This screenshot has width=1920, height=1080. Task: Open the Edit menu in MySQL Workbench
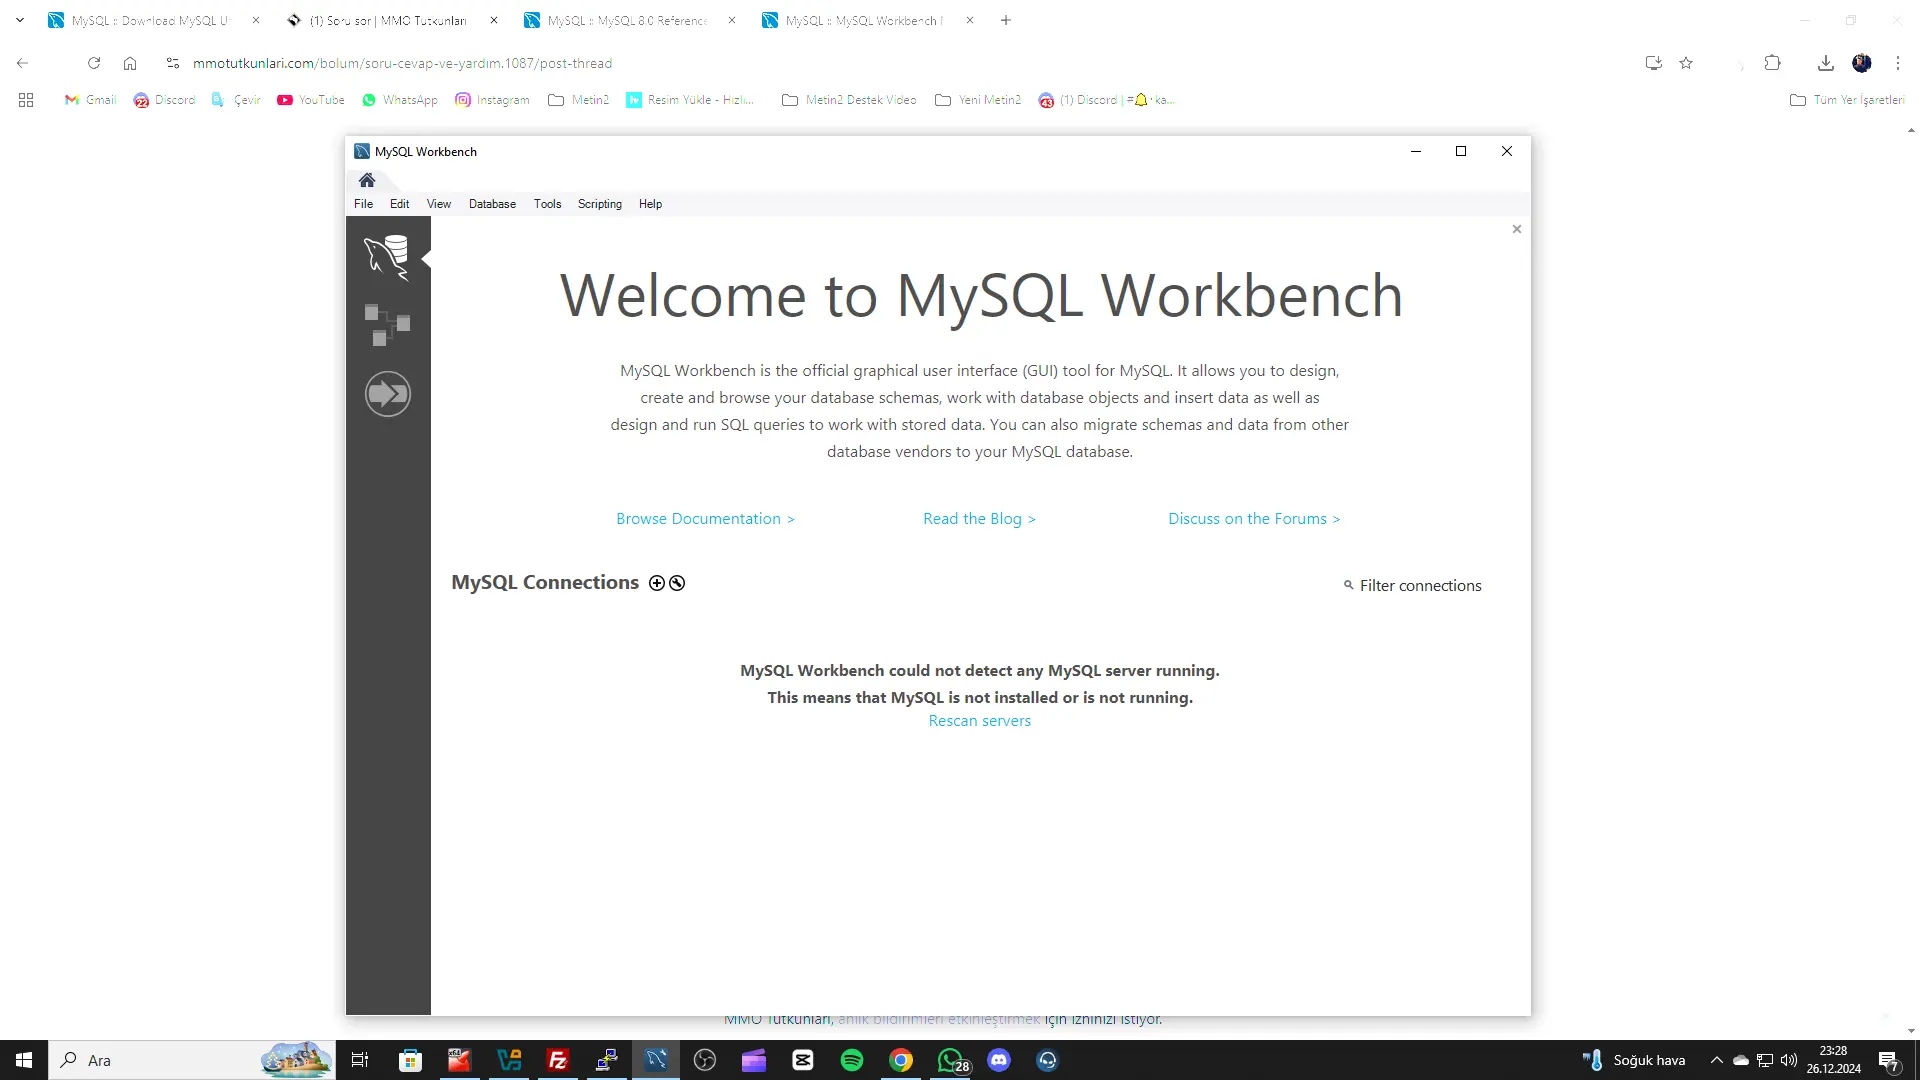point(399,204)
